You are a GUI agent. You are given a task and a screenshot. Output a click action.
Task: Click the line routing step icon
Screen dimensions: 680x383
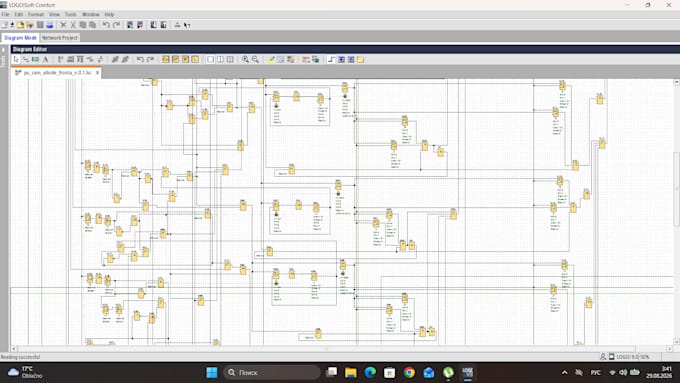pyautogui.click(x=331, y=59)
